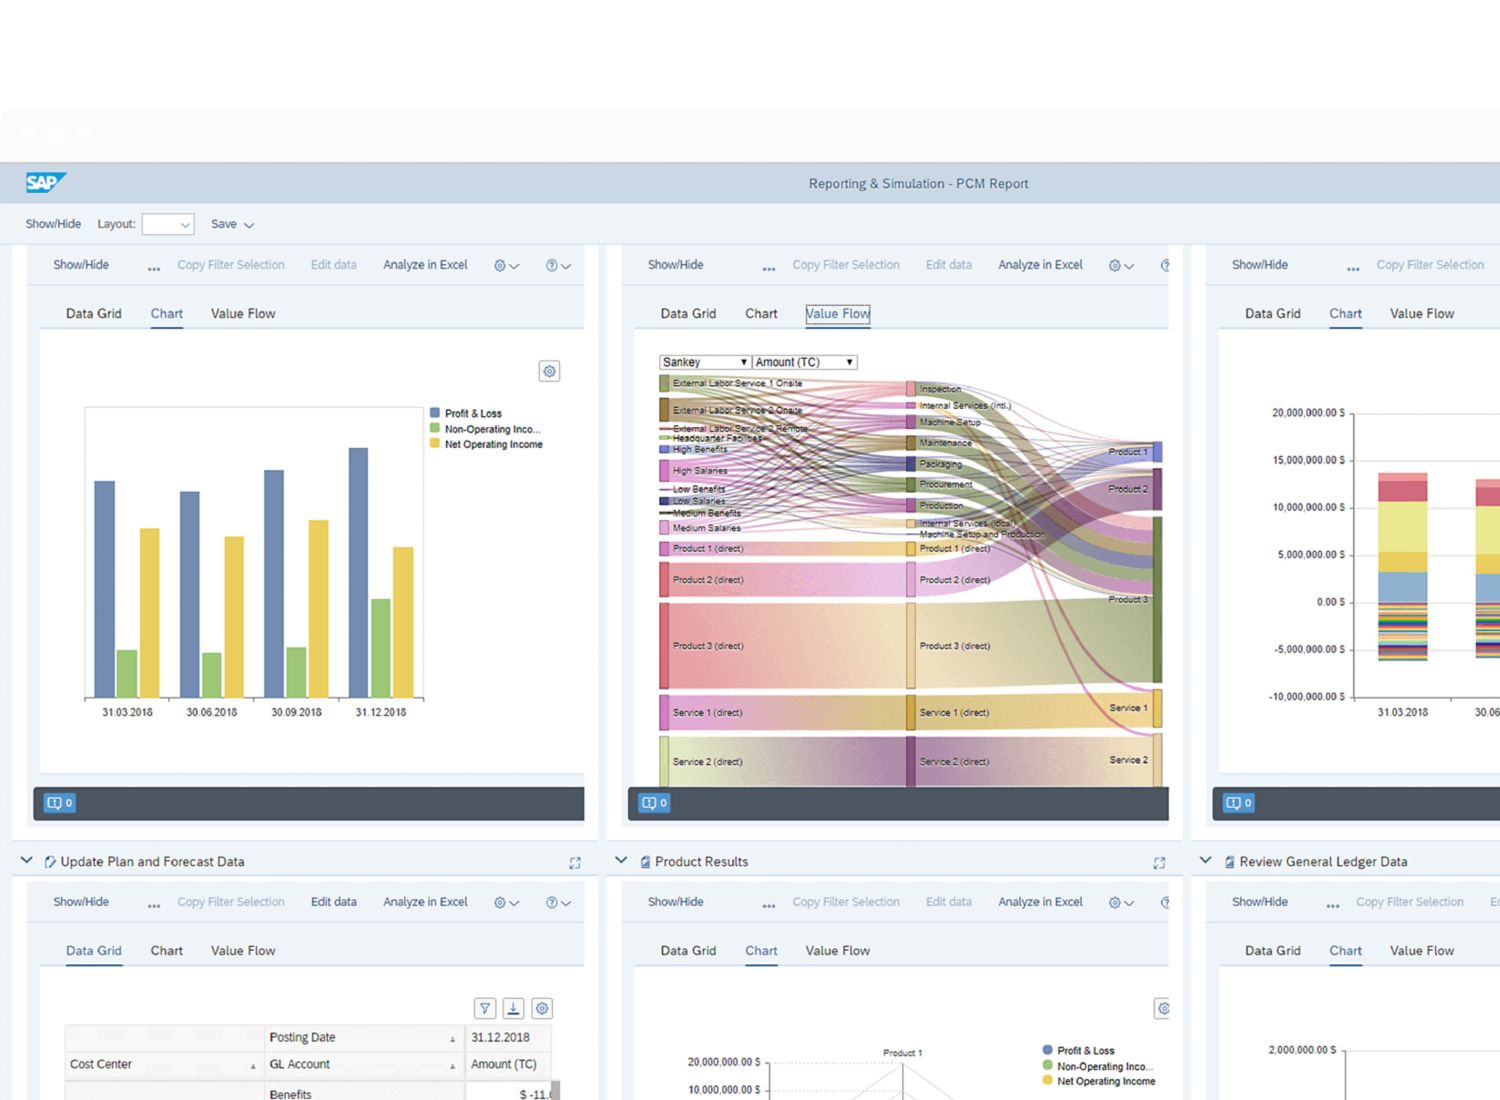The width and height of the screenshot is (1500, 1100).
Task: Click the yellow Net Operating Income bar-chart swatch
Action: pyautogui.click(x=435, y=444)
